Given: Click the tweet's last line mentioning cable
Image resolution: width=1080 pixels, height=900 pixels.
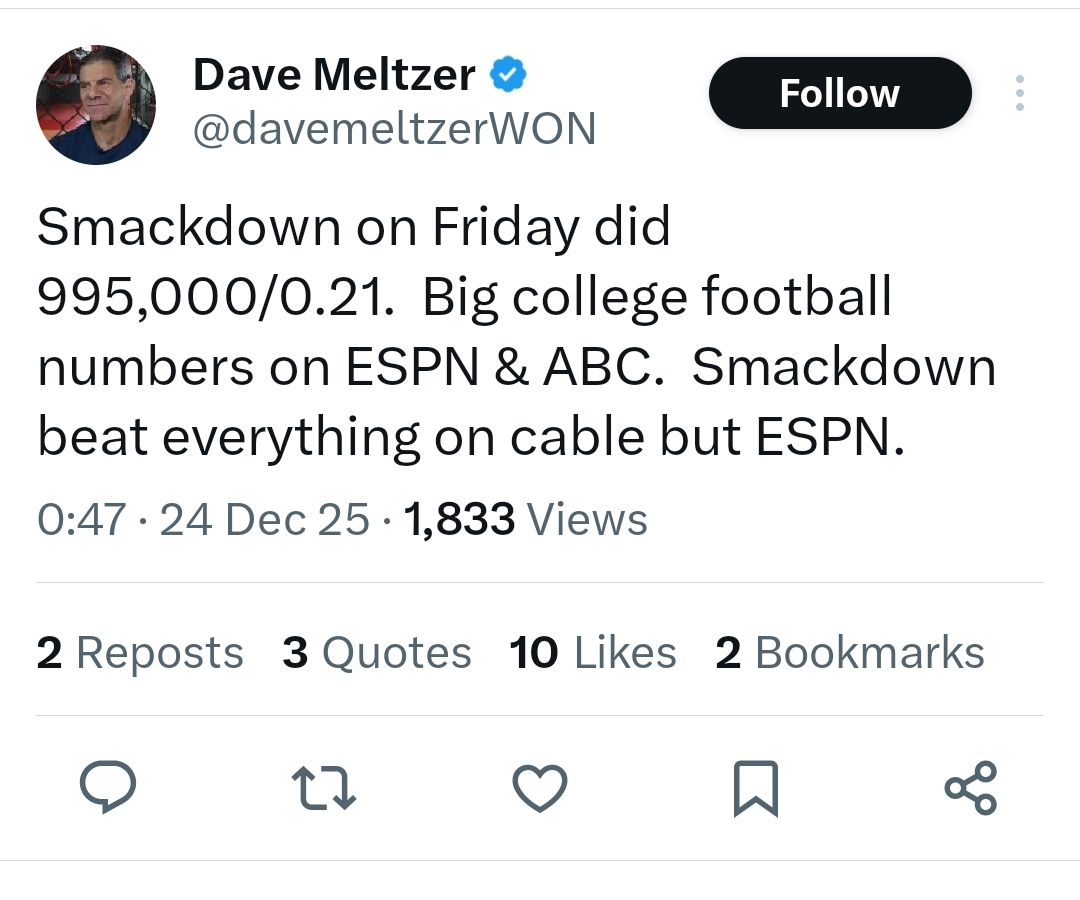Looking at the screenshot, I should (470, 437).
